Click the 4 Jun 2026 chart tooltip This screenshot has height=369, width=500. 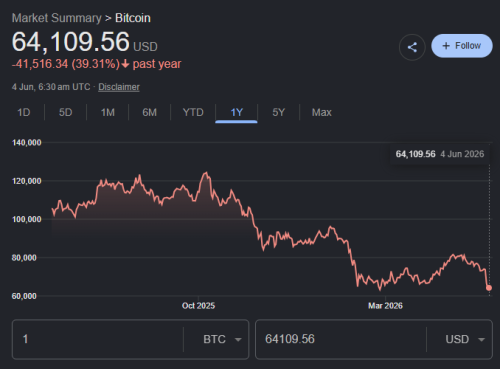pos(440,154)
